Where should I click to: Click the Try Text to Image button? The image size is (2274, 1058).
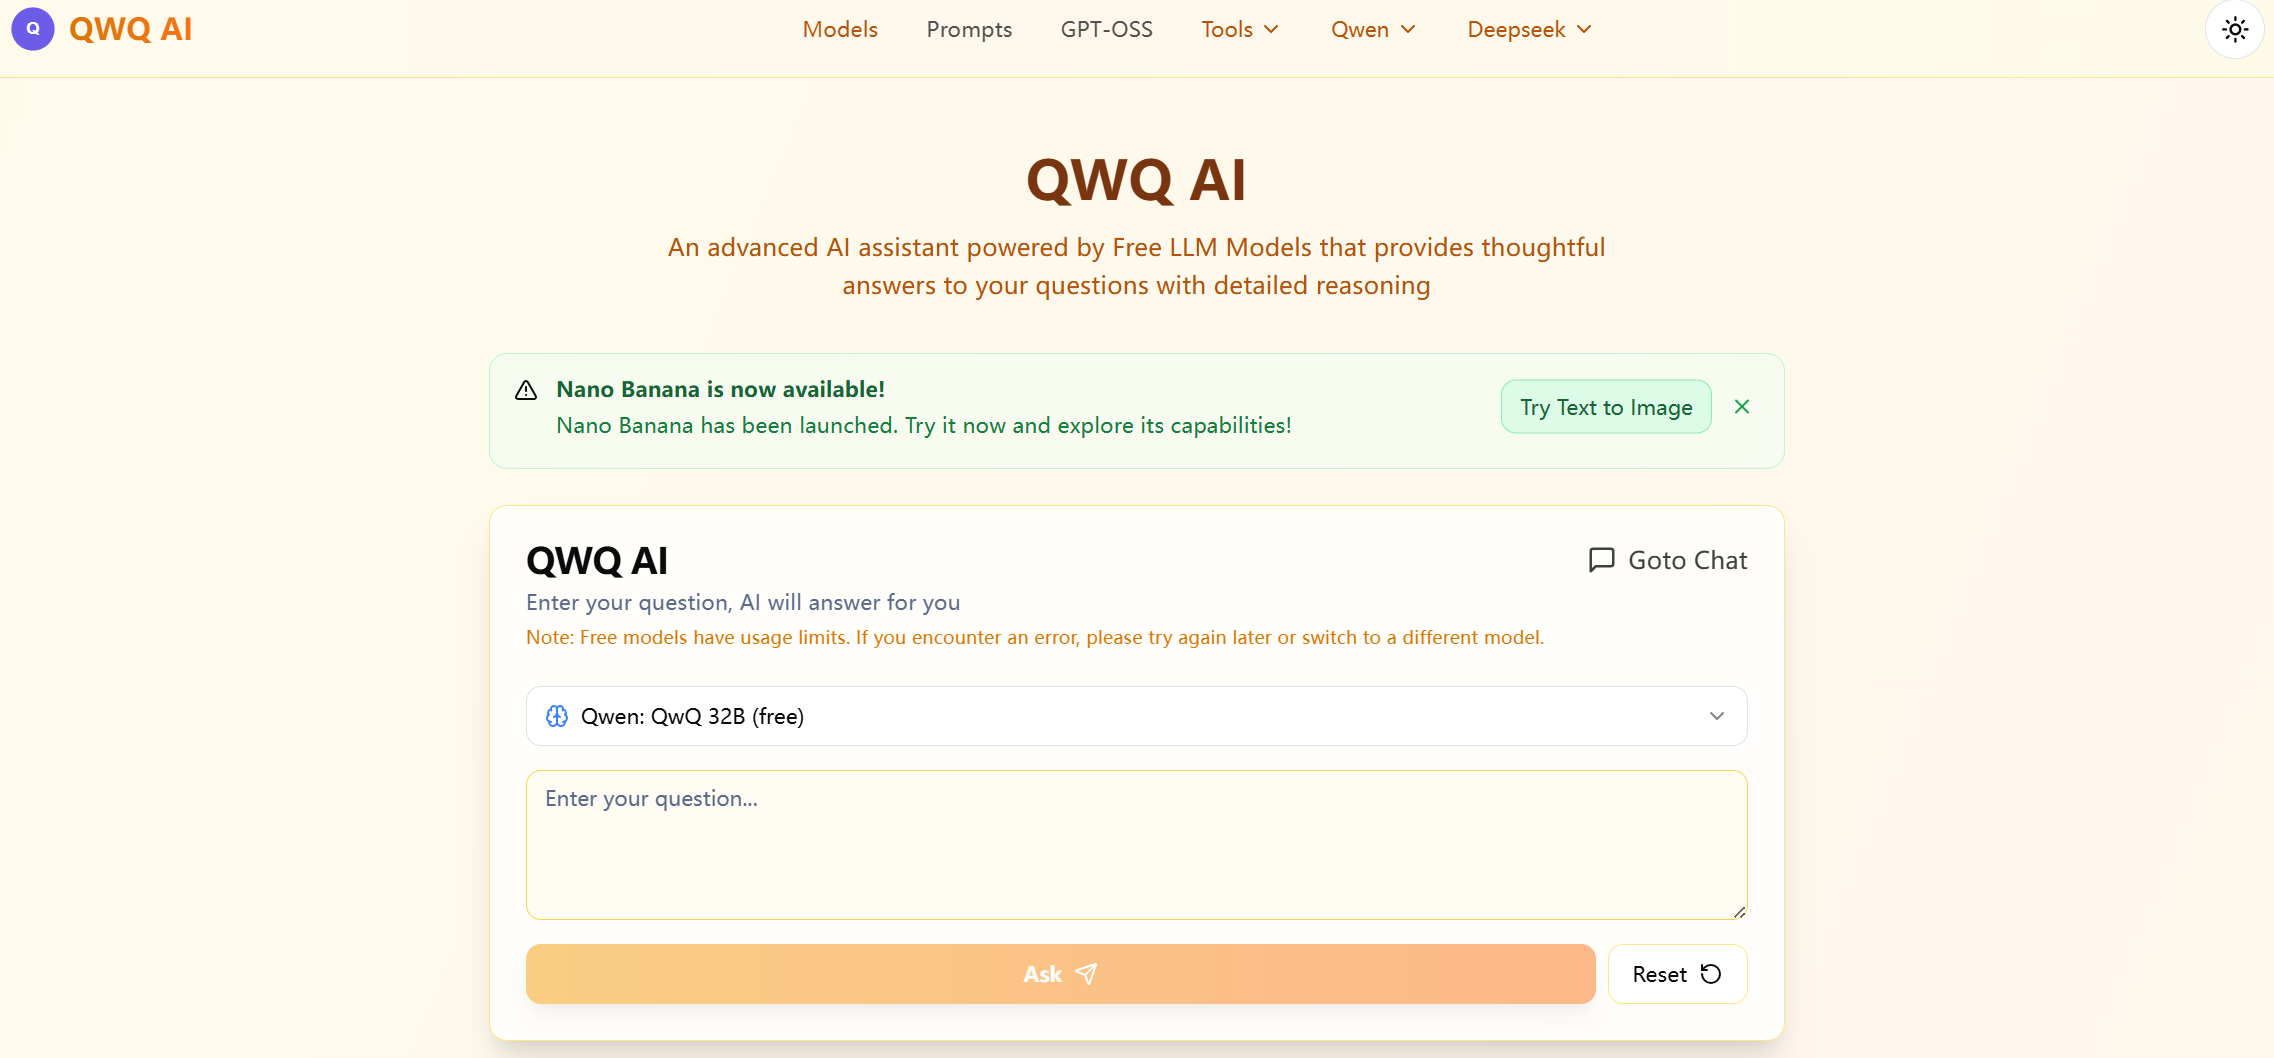1604,407
